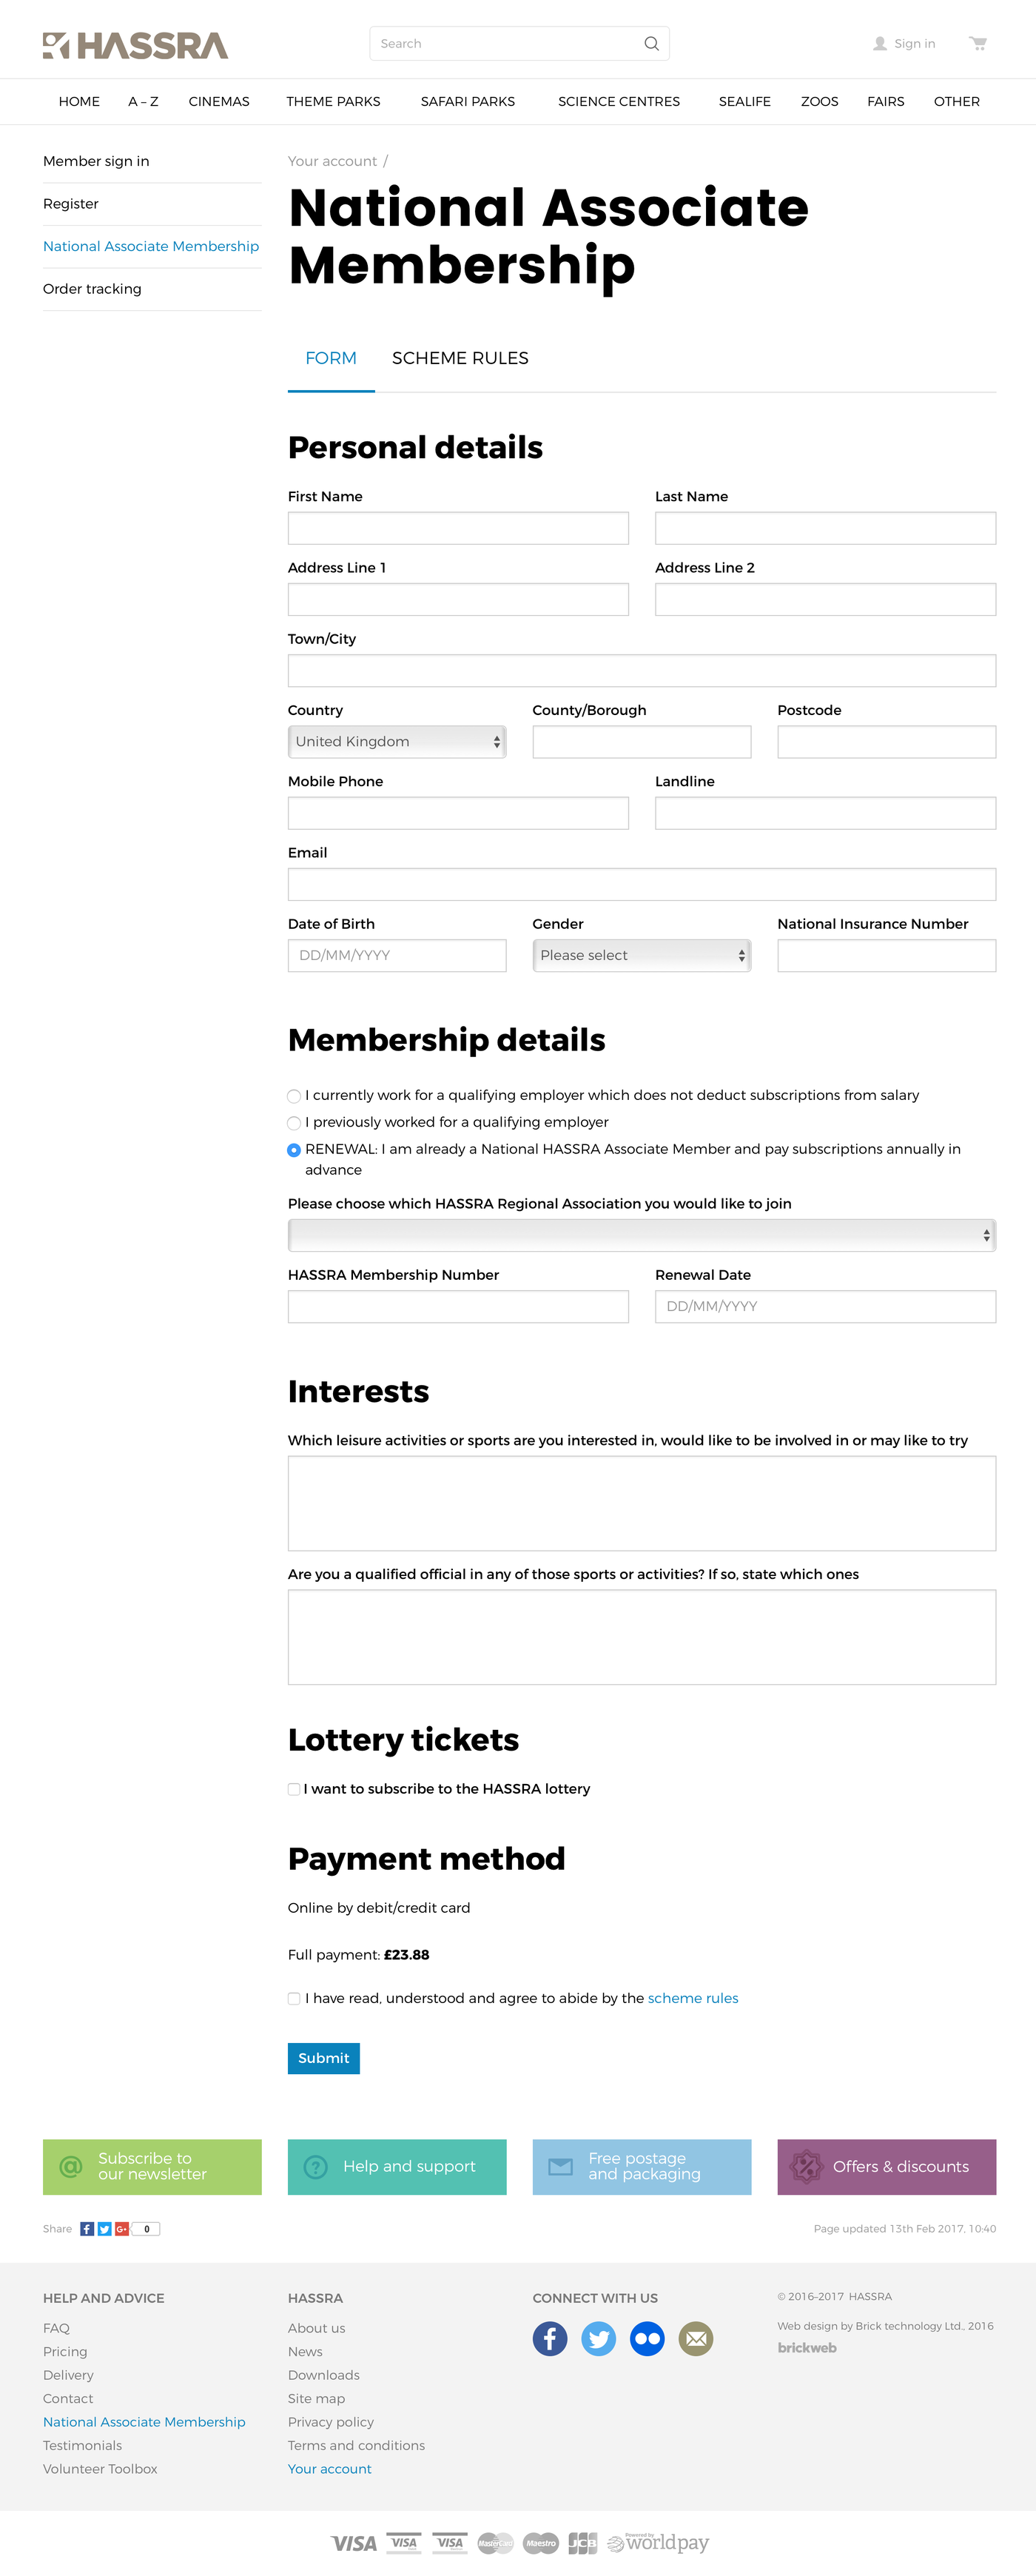Share page via small Facebook share icon
The height and width of the screenshot is (2576, 1036).
[x=87, y=2228]
